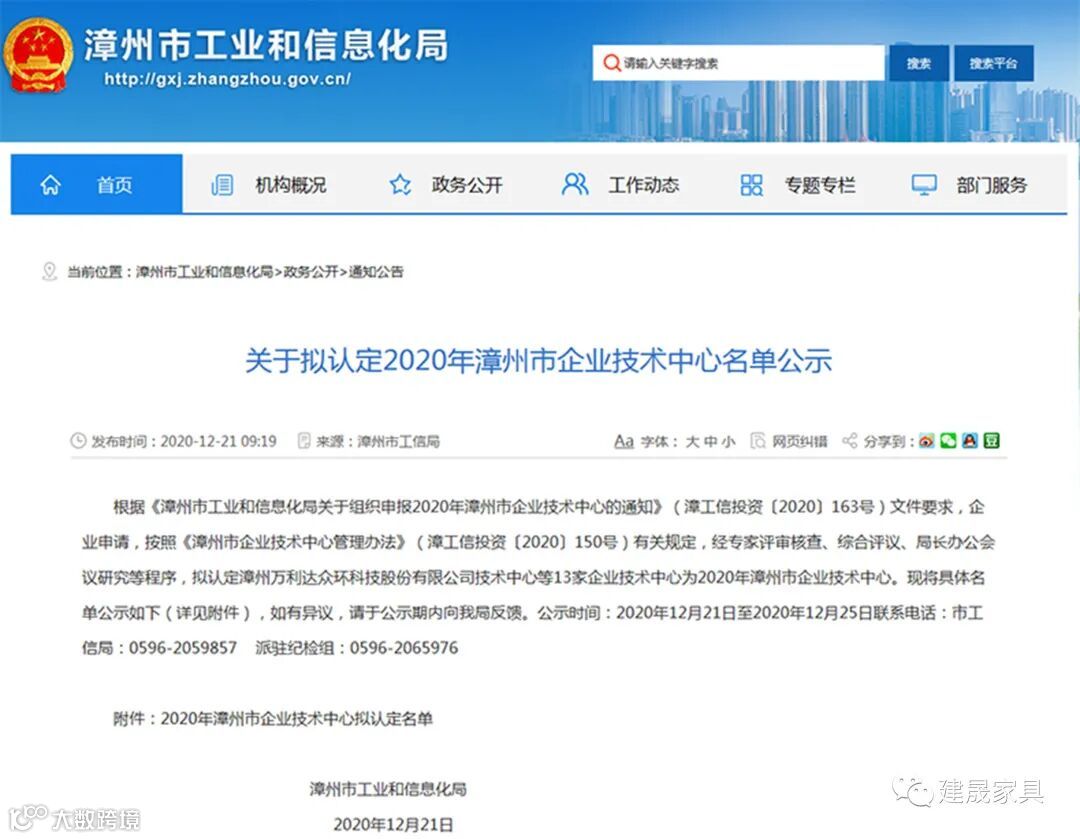Open 工作动态 menu item
This screenshot has height=839, width=1080.
pos(643,185)
